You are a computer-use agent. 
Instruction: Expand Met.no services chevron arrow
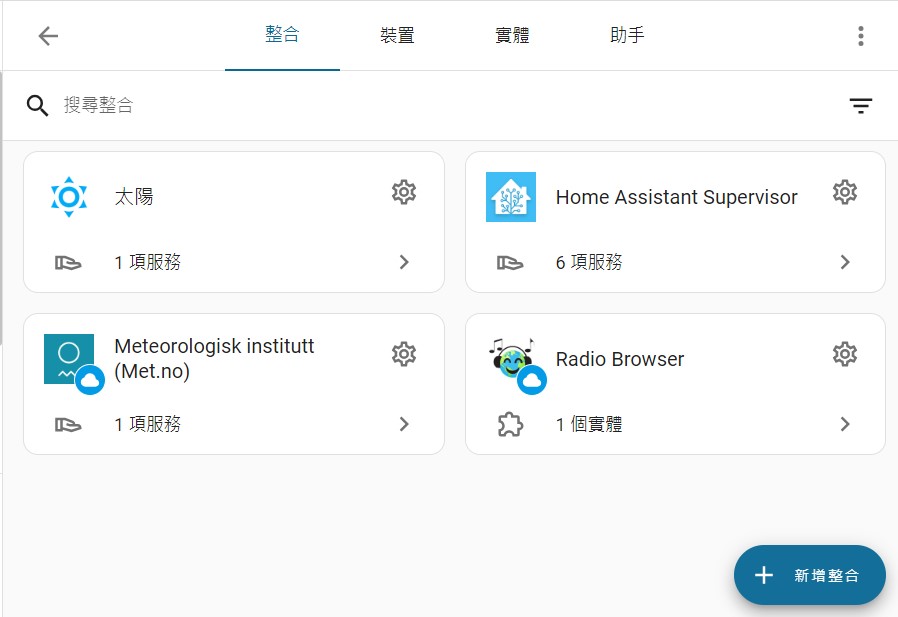(404, 424)
